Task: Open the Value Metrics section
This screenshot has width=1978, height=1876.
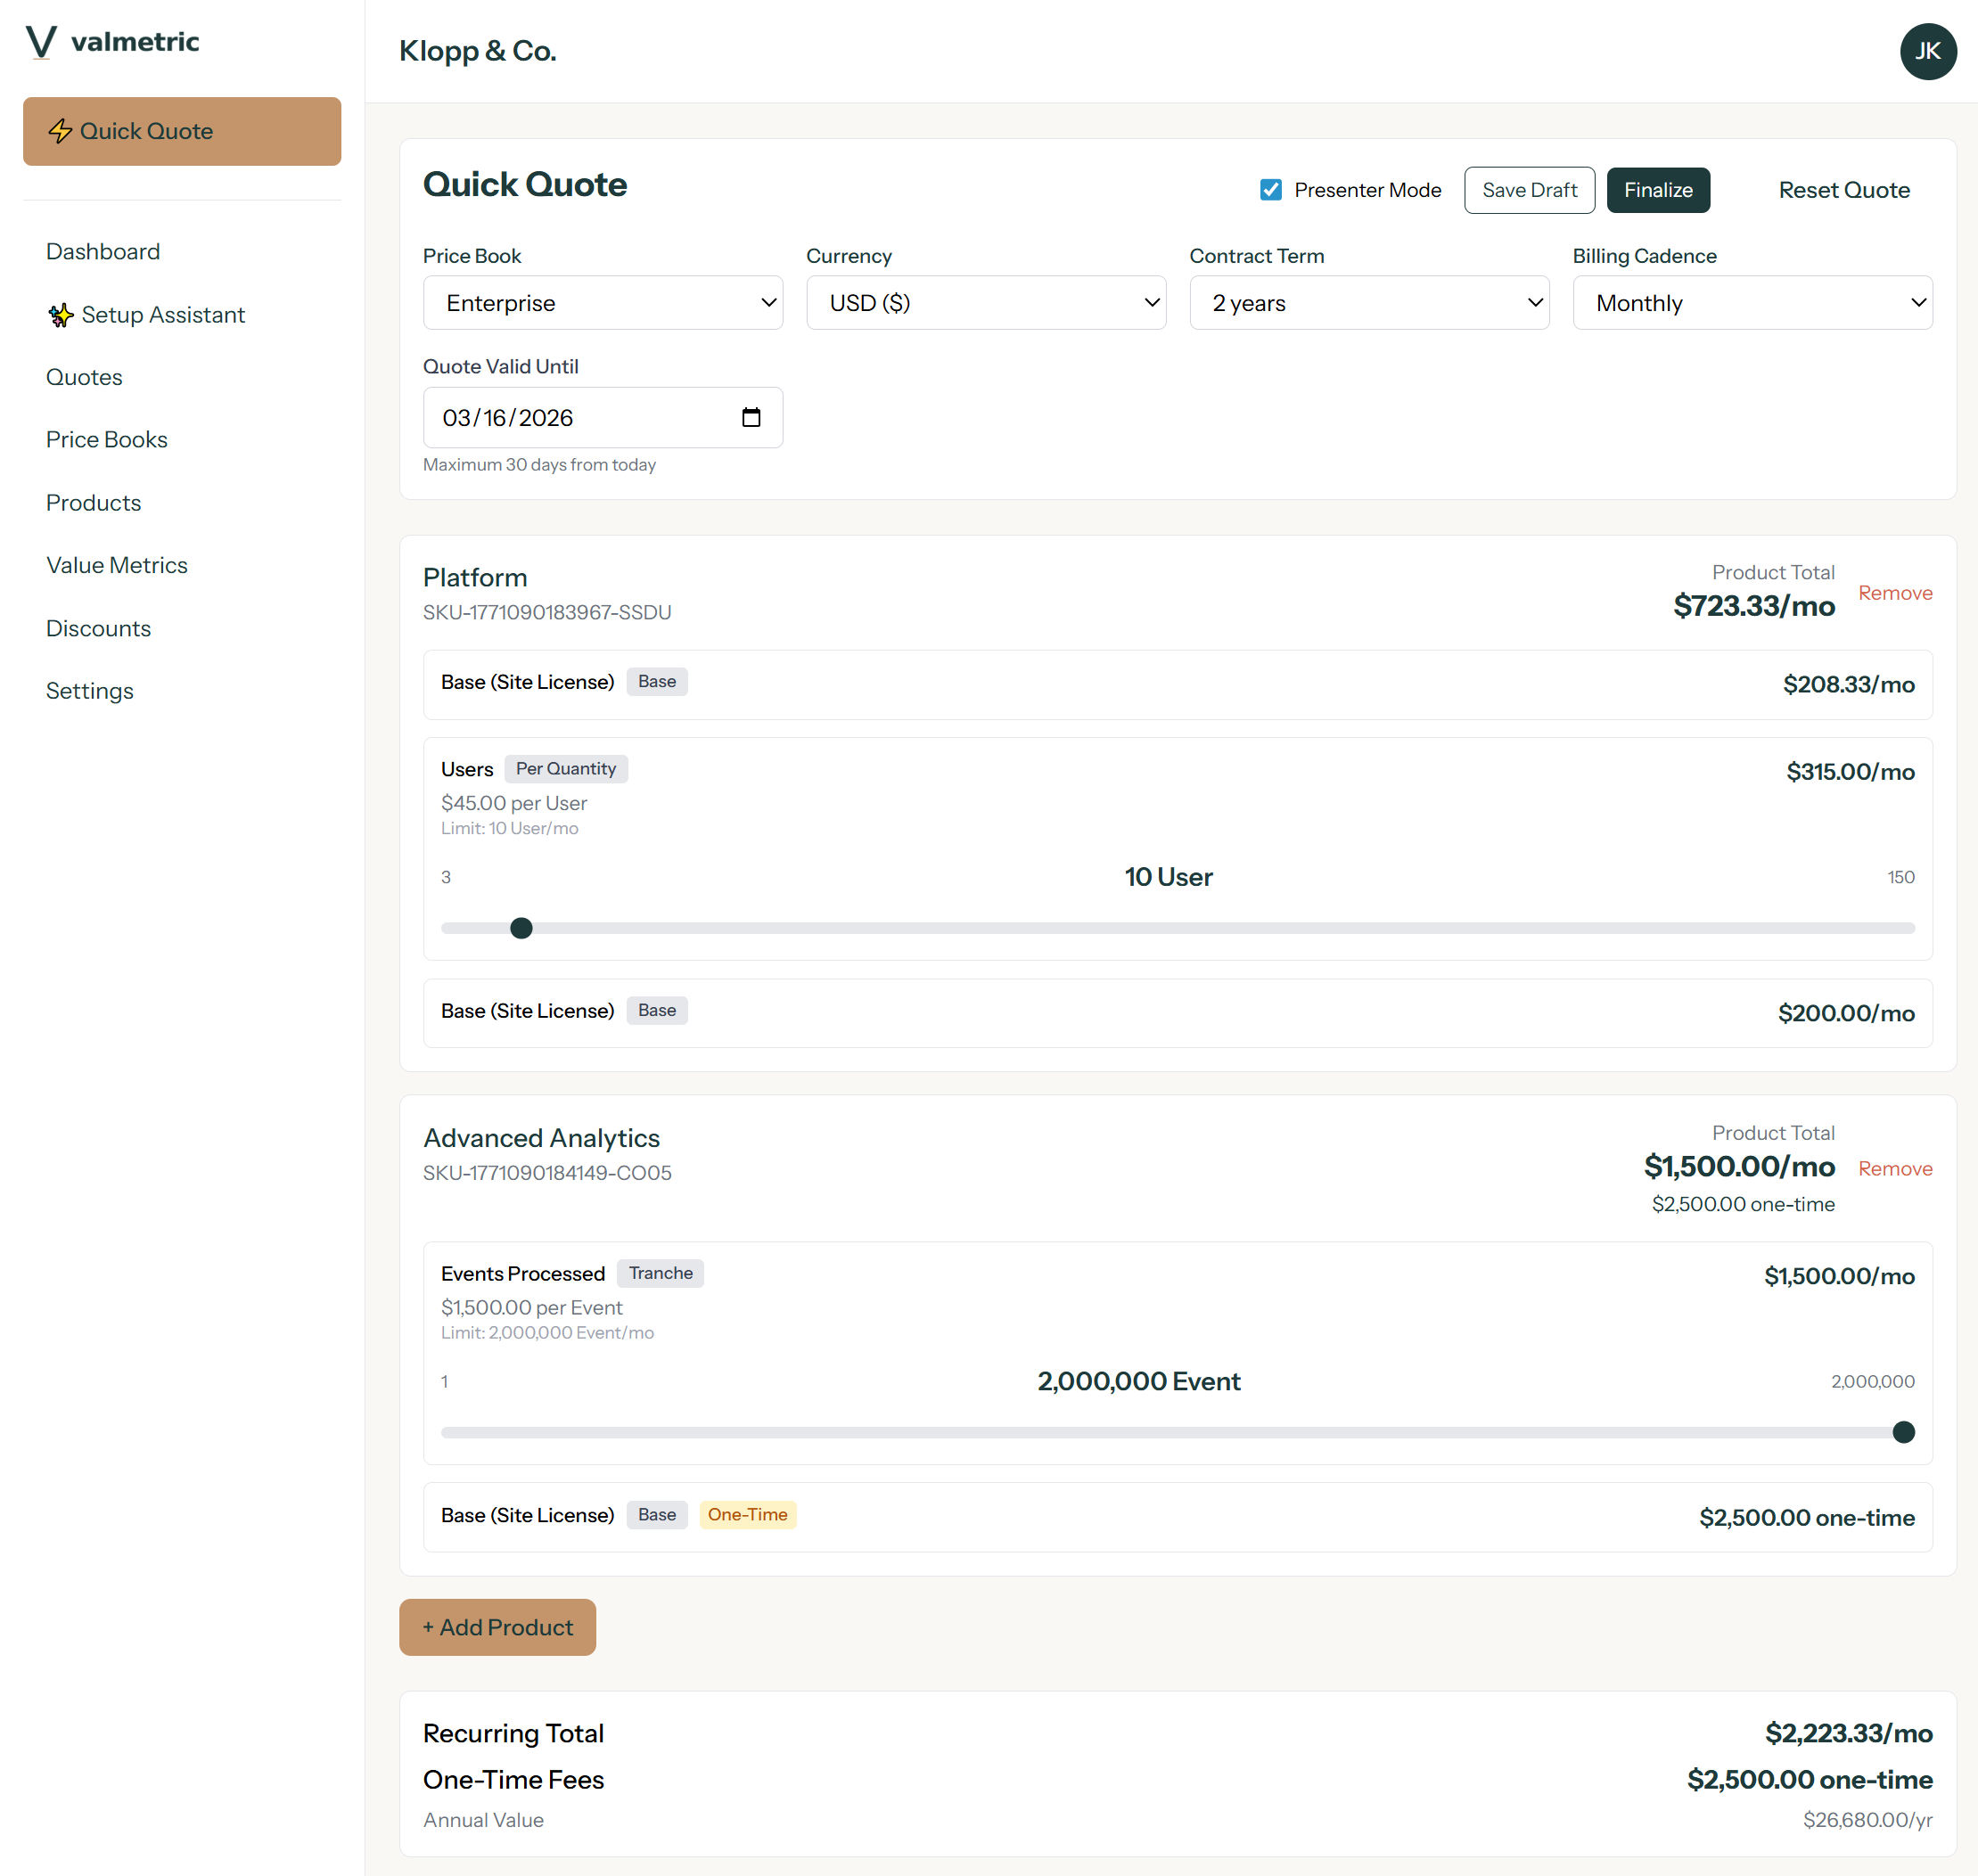Action: 117,565
